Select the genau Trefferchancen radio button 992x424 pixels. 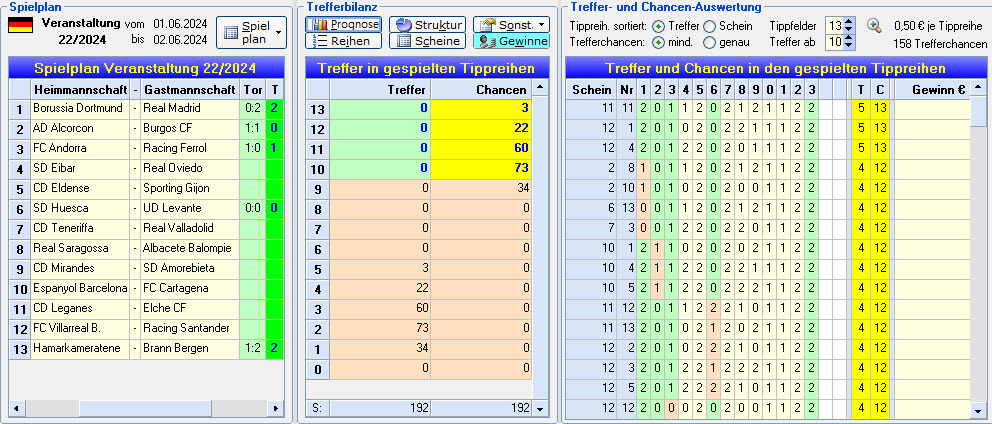tap(709, 43)
